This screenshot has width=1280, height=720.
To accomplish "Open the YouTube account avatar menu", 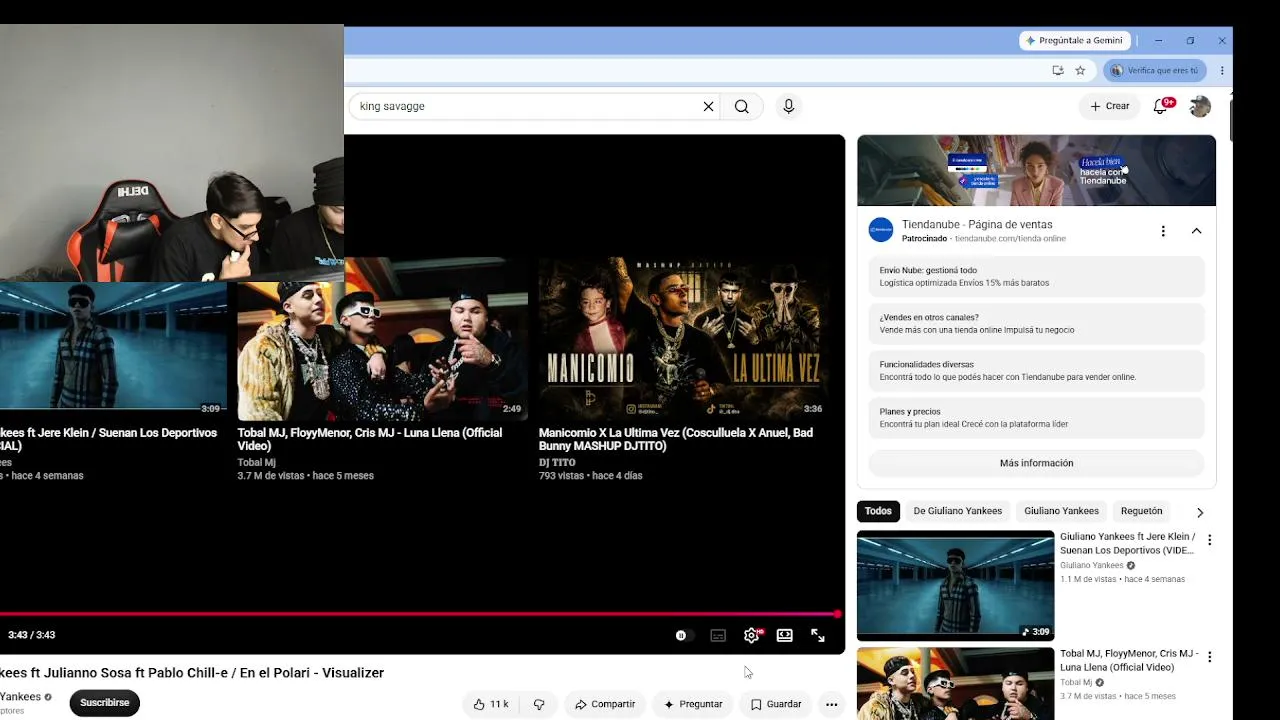I will pos(1200,106).
